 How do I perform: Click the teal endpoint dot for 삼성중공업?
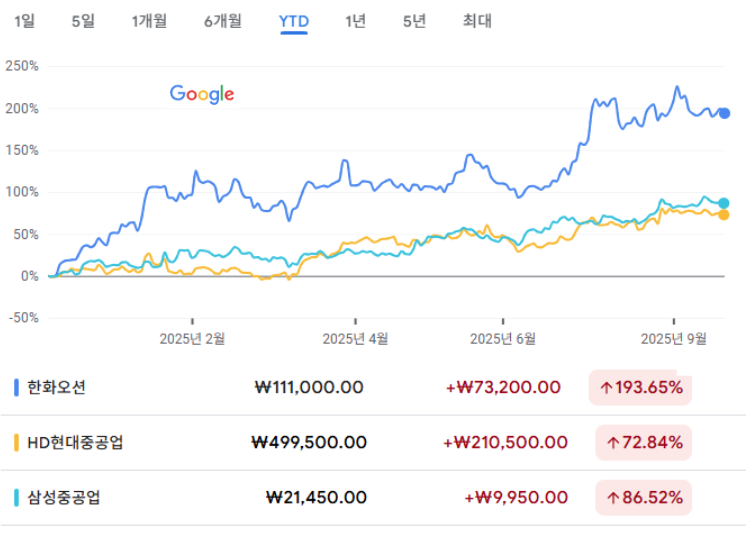[x=723, y=203]
